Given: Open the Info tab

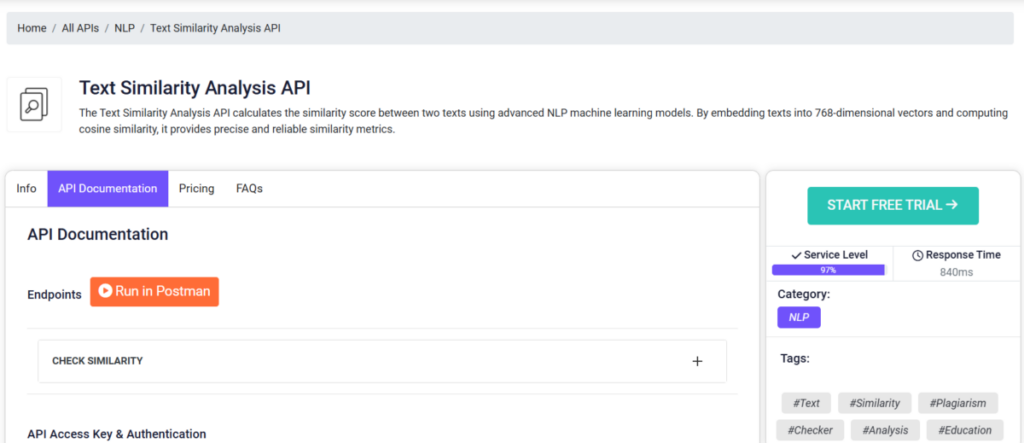Looking at the screenshot, I should 27,189.
